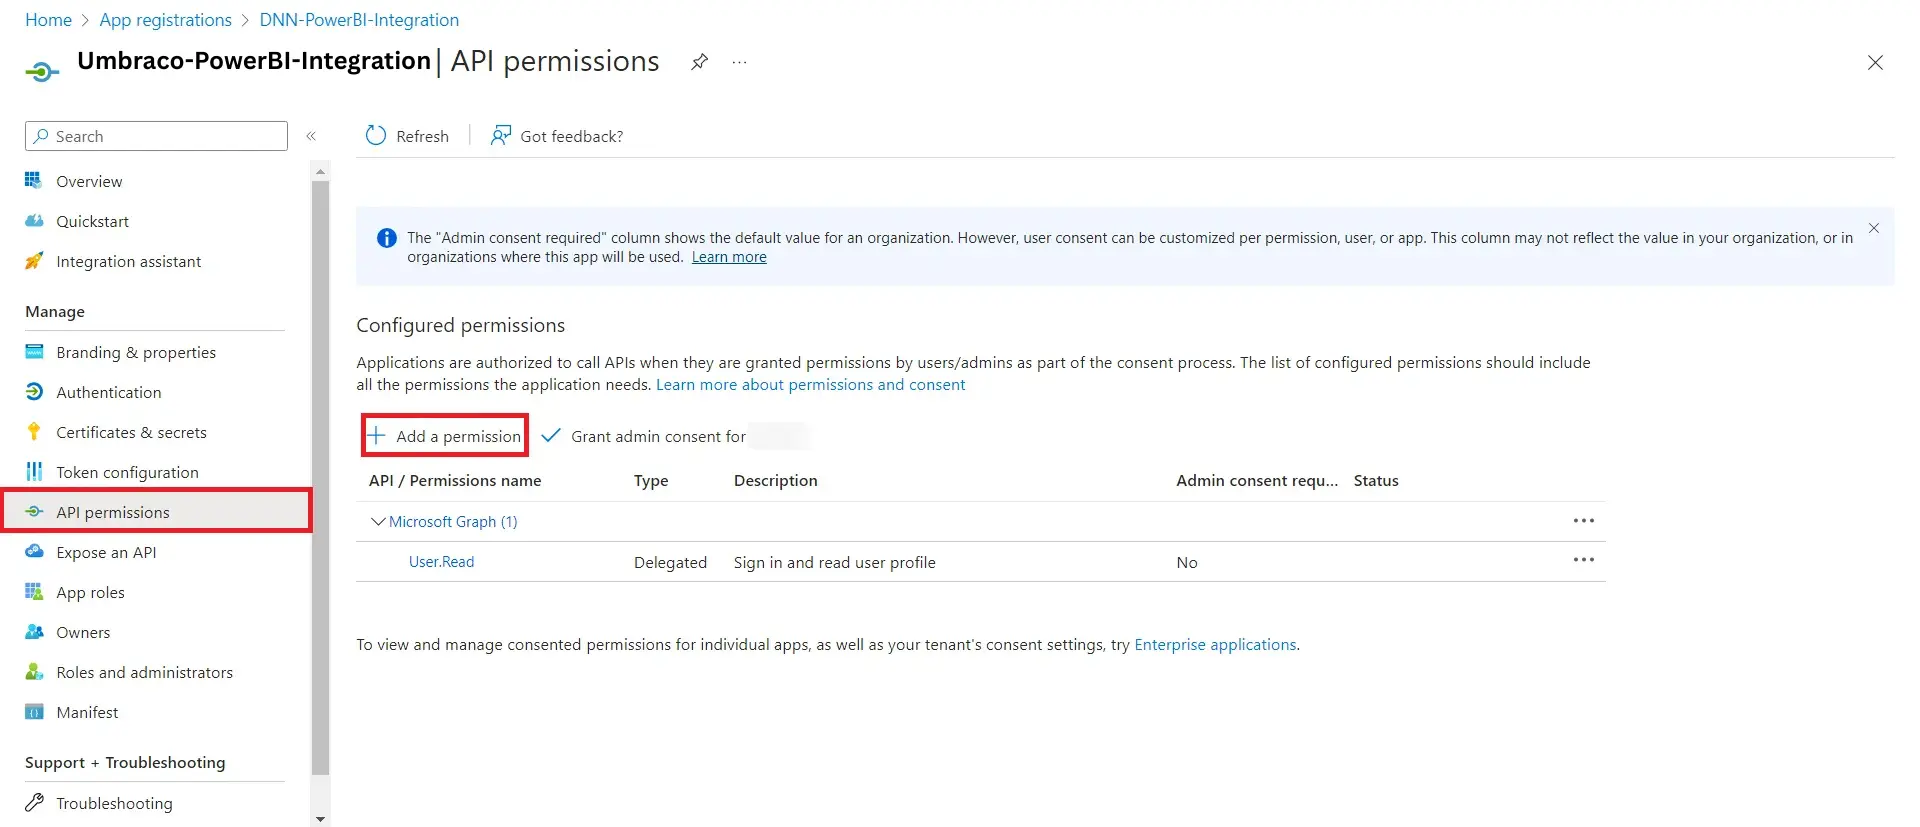This screenshot has width=1920, height=827.
Task: Click the Manifest icon
Action: click(34, 712)
